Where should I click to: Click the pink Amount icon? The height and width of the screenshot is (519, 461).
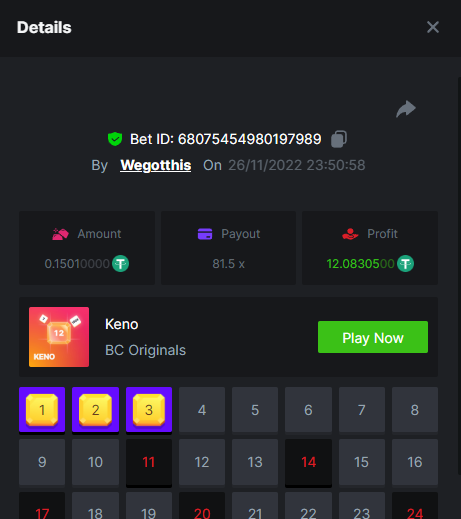[60, 234]
